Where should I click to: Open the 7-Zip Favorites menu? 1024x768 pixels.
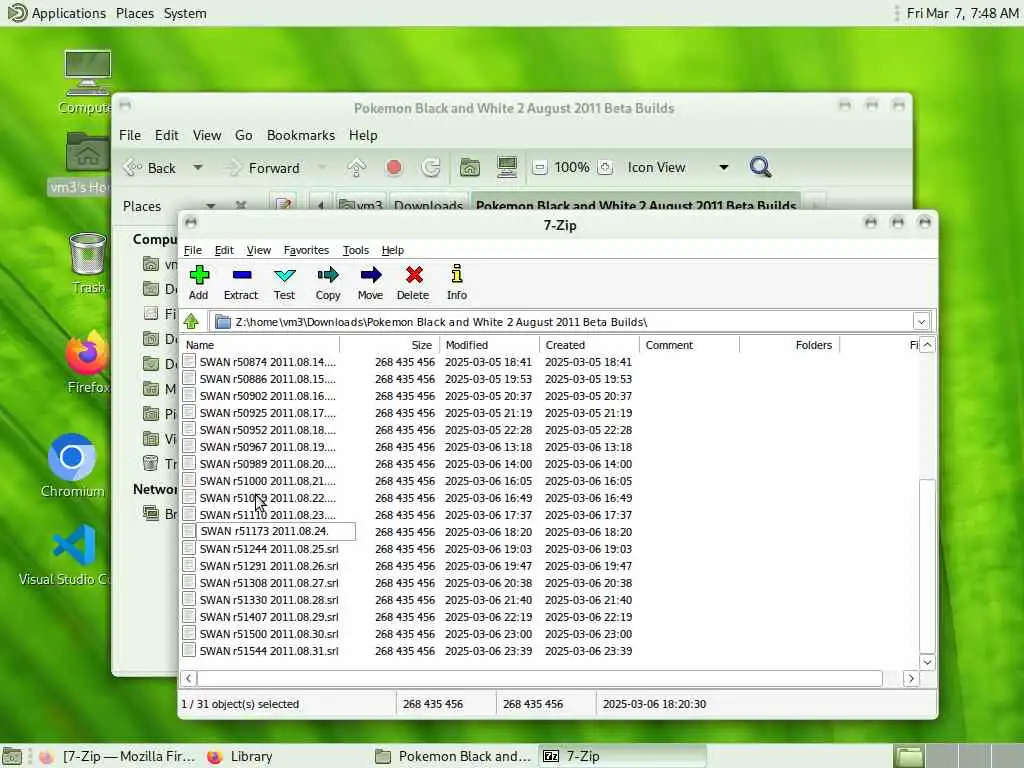(306, 250)
